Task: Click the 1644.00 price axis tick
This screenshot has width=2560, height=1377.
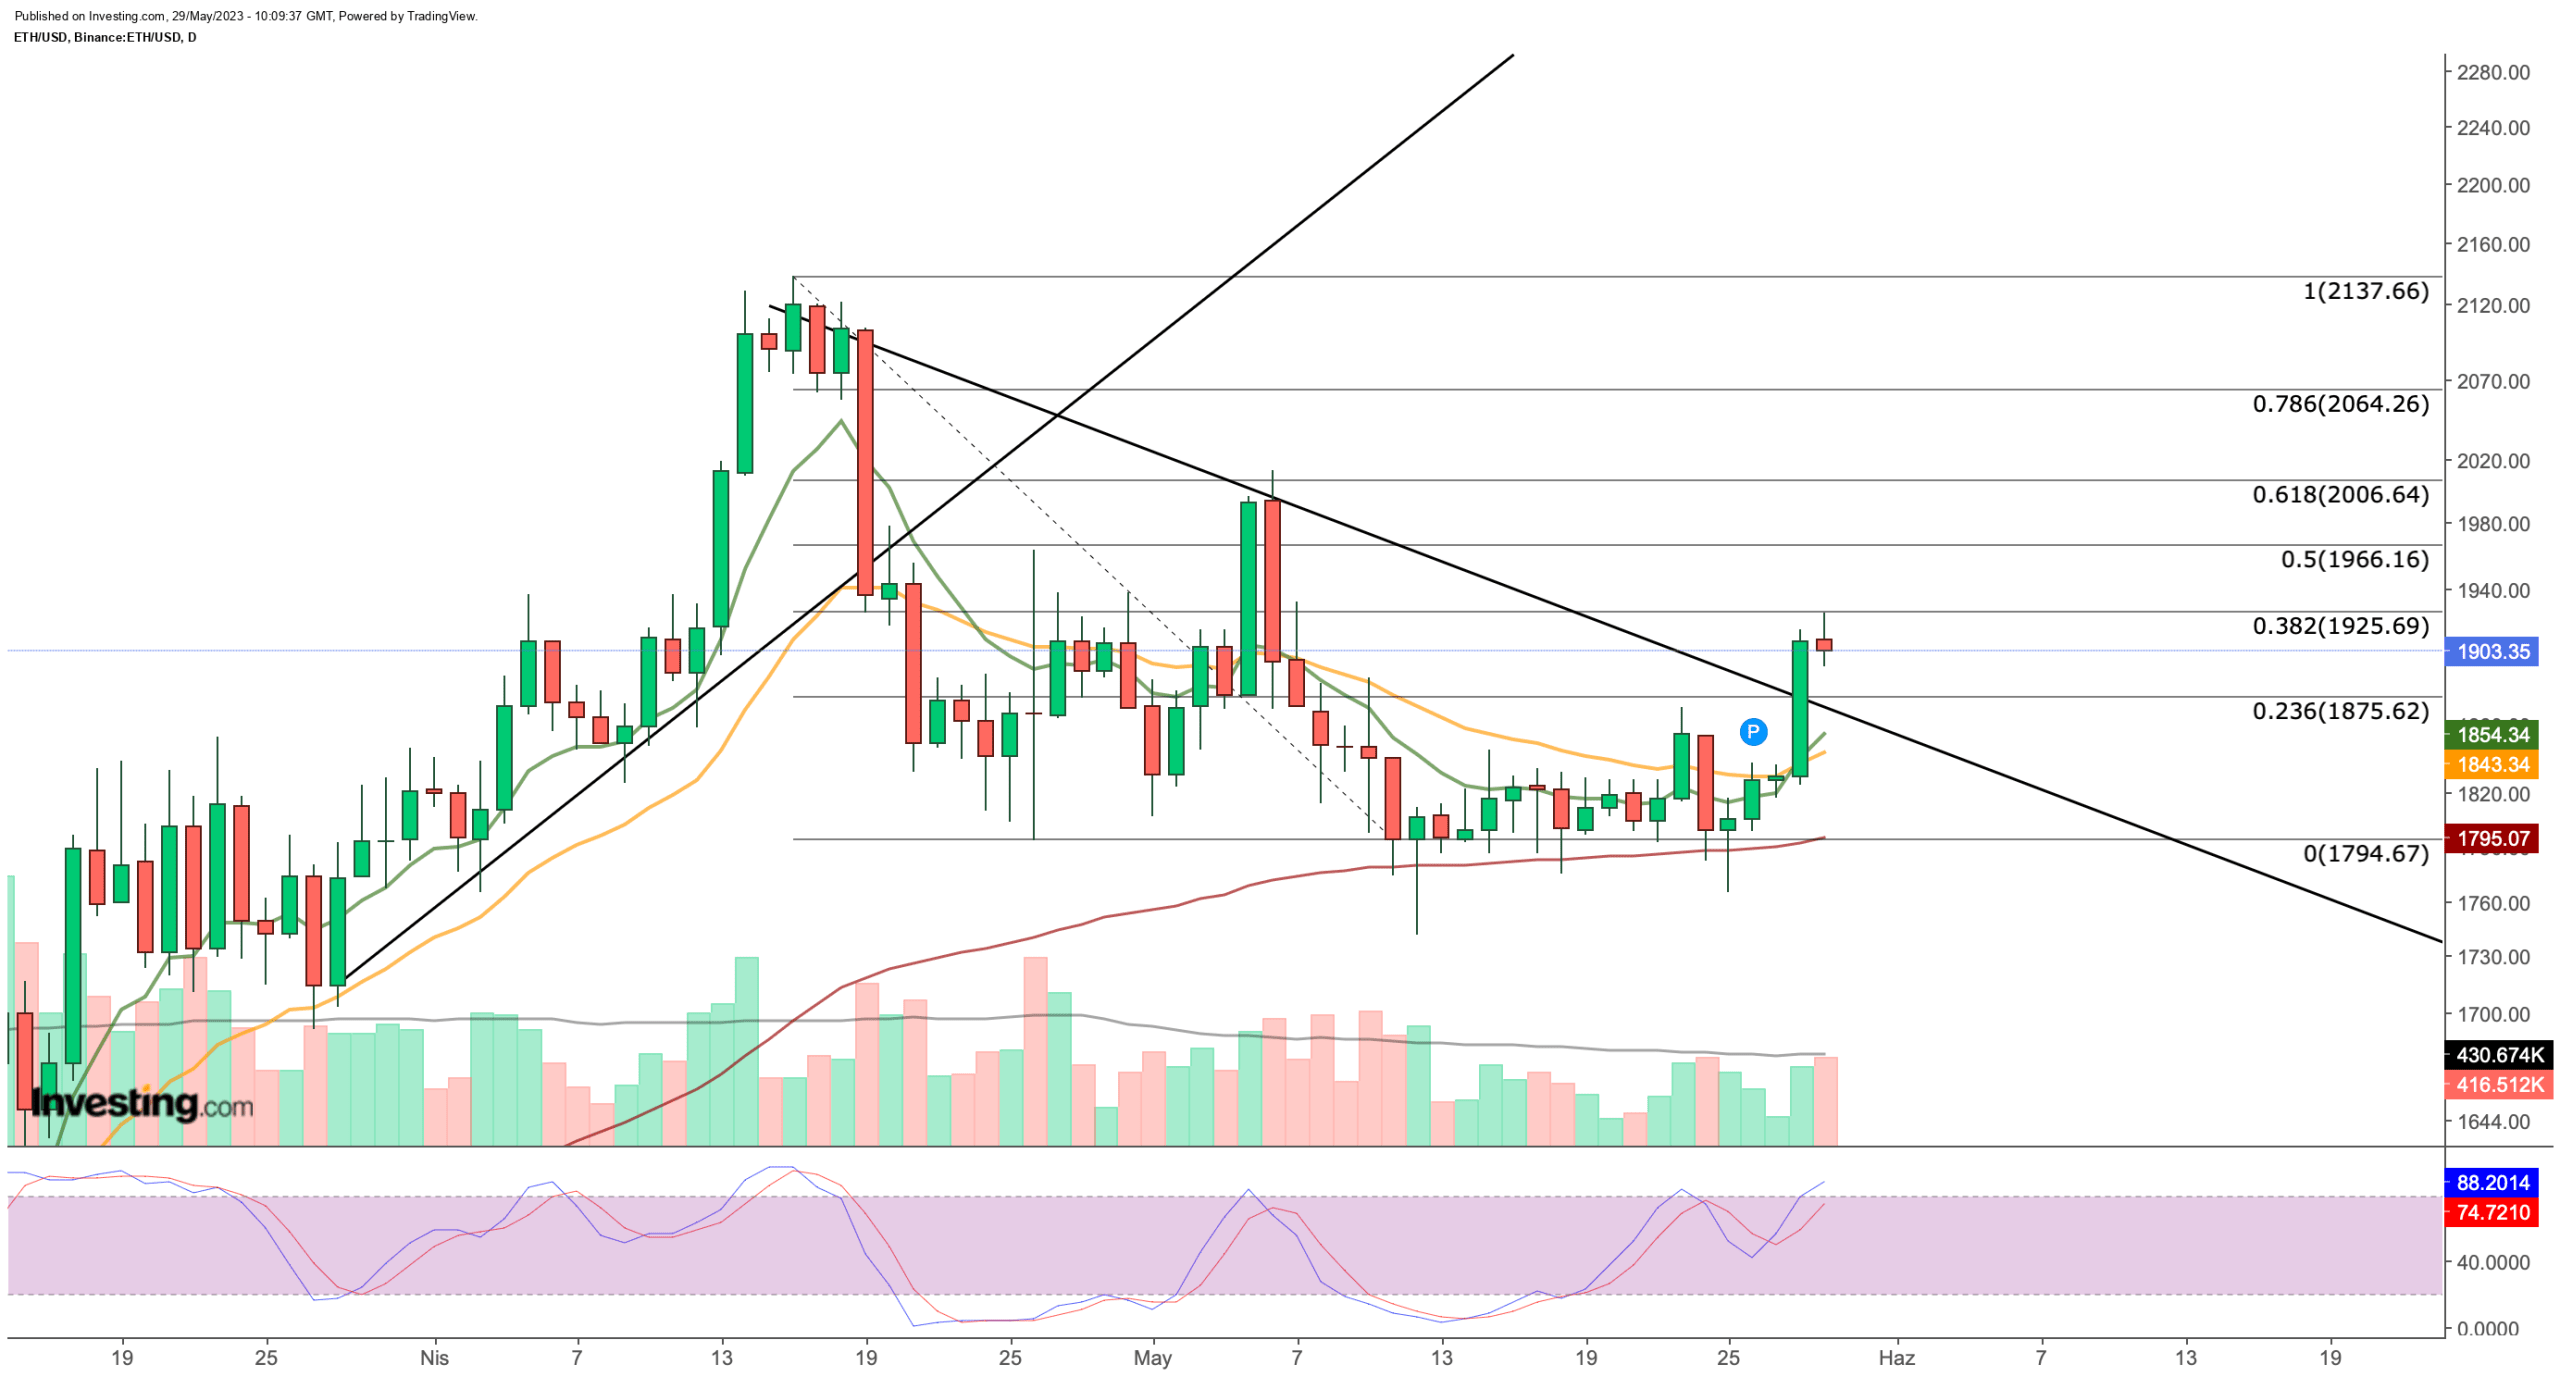Action: pyautogui.click(x=2493, y=1121)
